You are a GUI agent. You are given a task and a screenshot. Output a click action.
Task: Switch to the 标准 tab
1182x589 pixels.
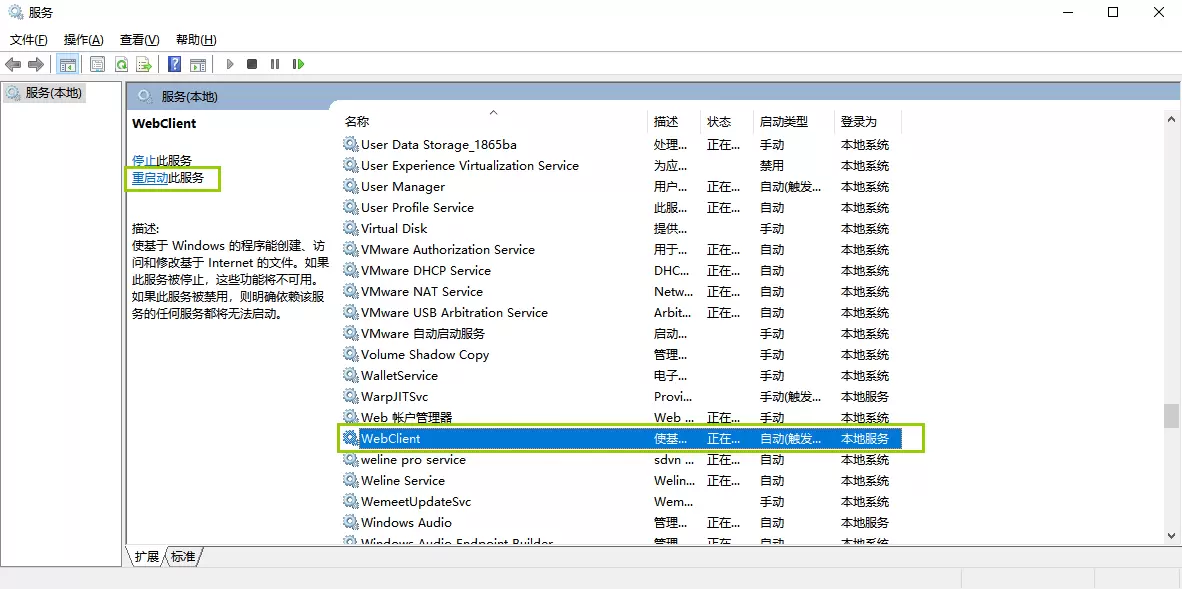tap(183, 557)
